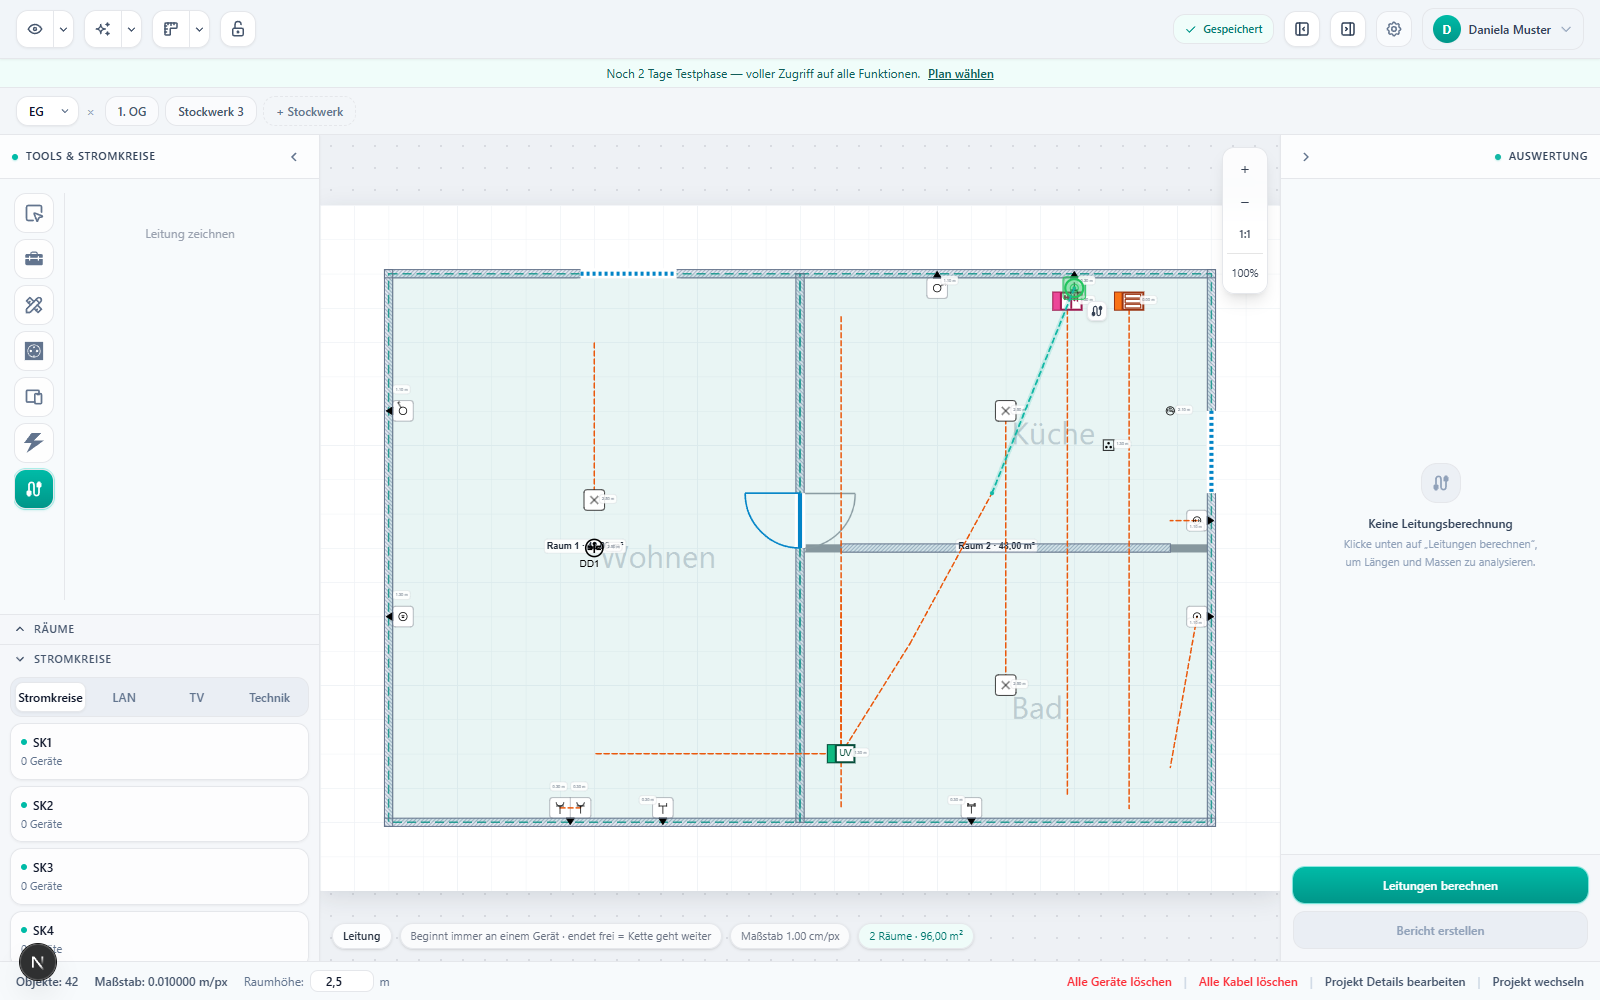1600x1000 pixels.
Task: Zoom in with the plus button
Action: pyautogui.click(x=1245, y=170)
